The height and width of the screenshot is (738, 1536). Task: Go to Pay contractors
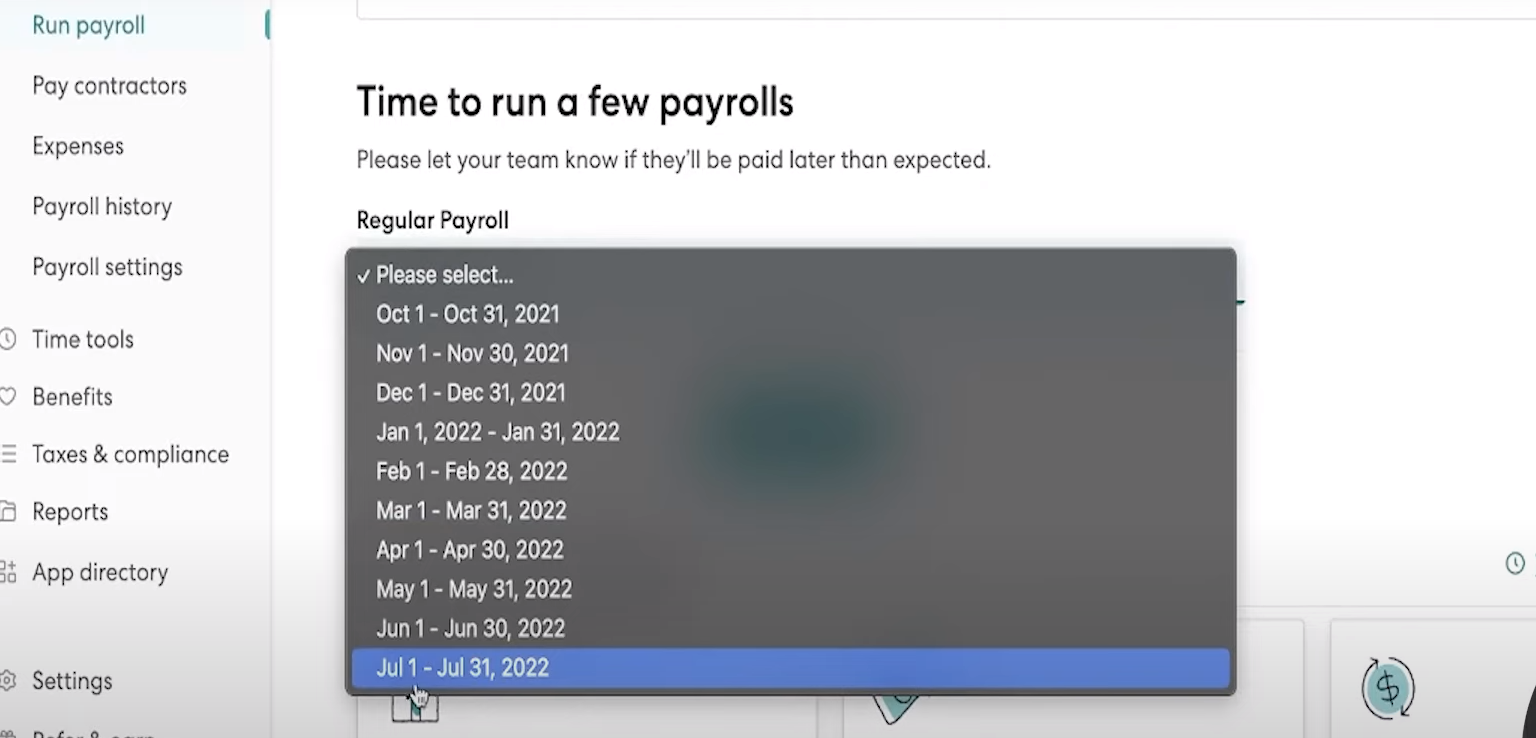tap(109, 86)
